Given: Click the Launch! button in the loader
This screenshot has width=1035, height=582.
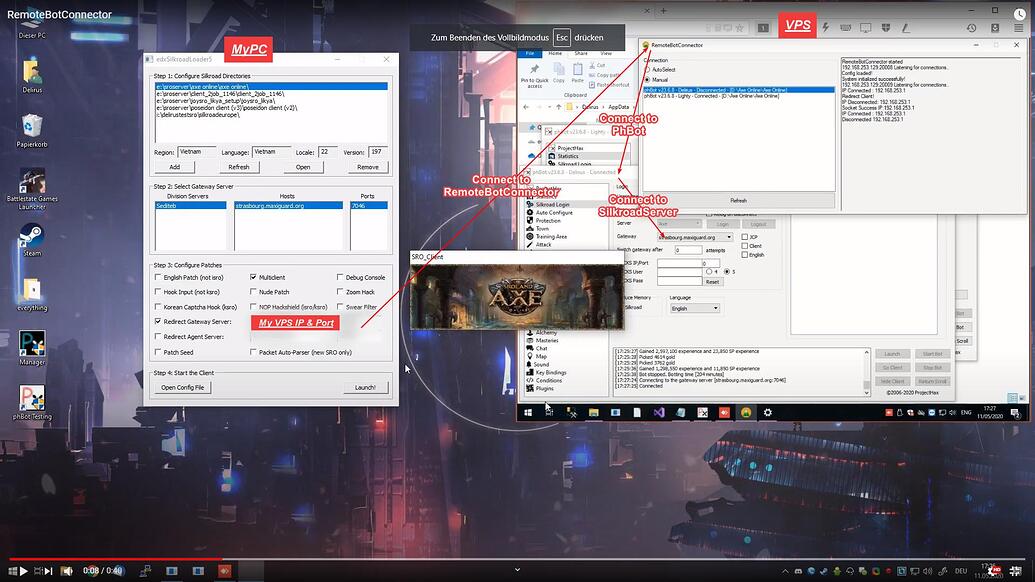Looking at the screenshot, I should pyautogui.click(x=366, y=387).
